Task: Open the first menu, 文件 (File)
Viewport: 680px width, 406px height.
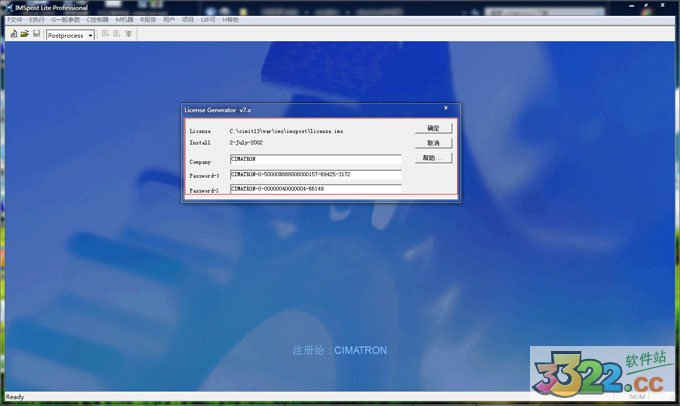Action: pyautogui.click(x=15, y=20)
